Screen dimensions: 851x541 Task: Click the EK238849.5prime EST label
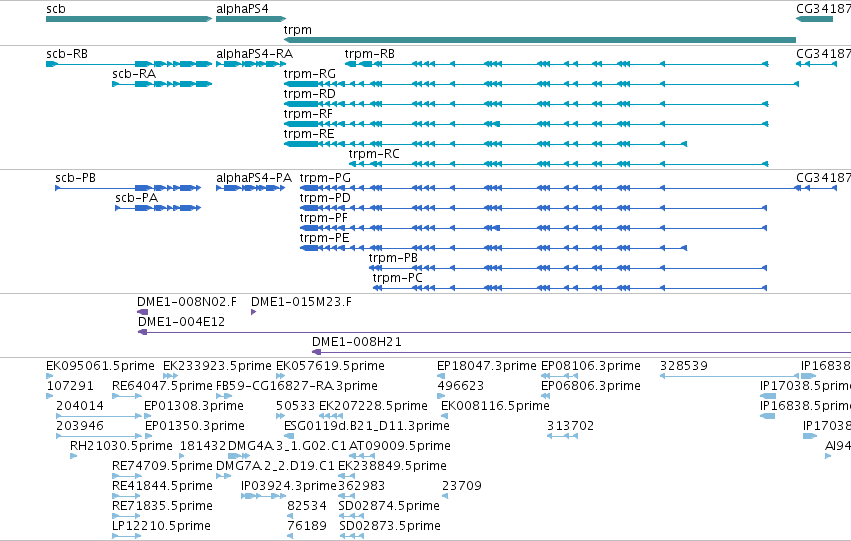tap(392, 467)
